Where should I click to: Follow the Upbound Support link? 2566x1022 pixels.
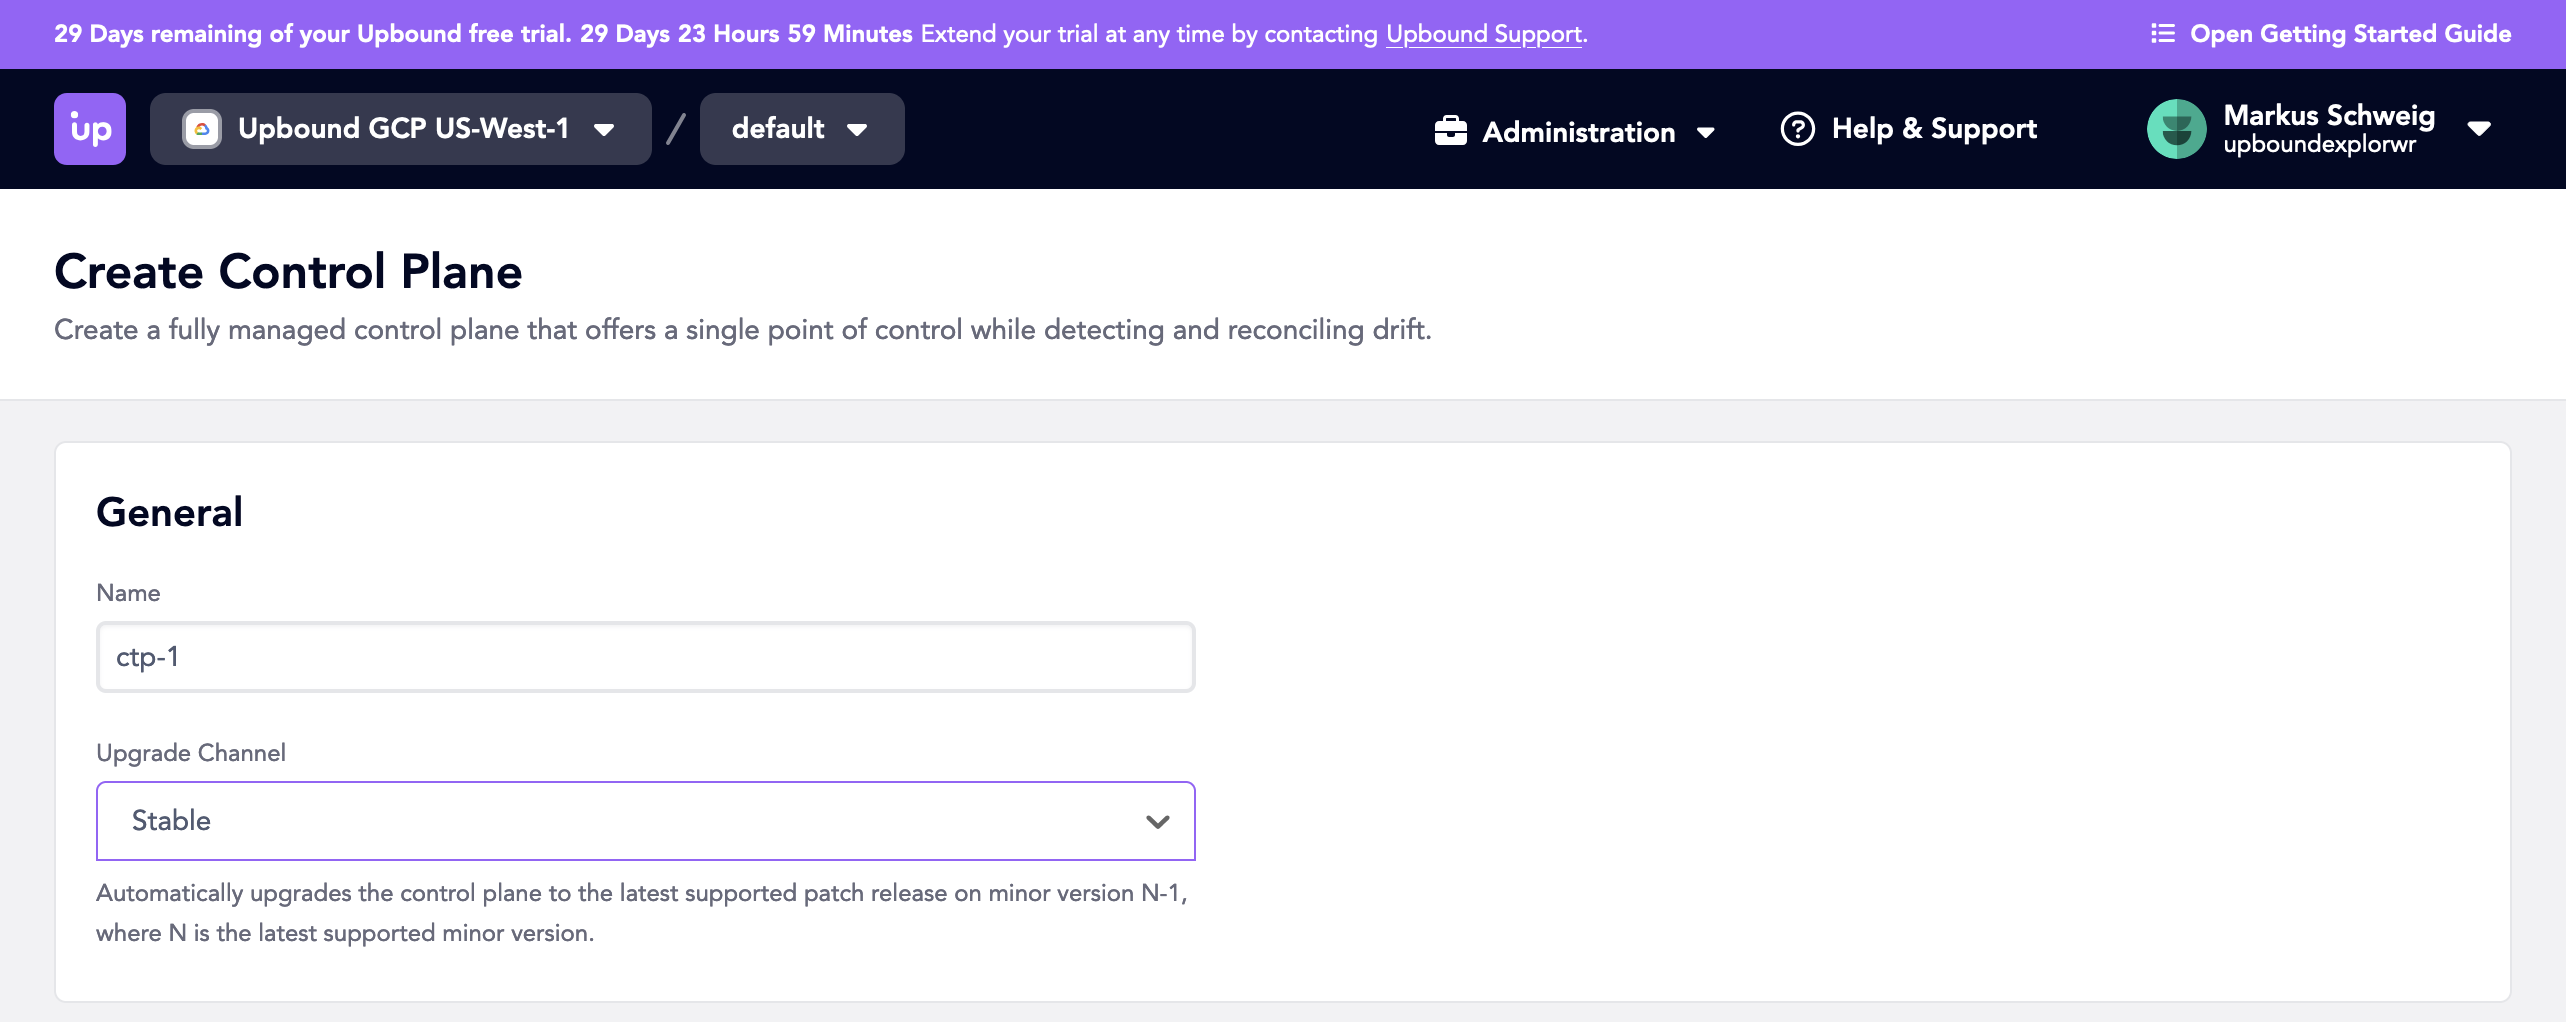coord(1484,34)
